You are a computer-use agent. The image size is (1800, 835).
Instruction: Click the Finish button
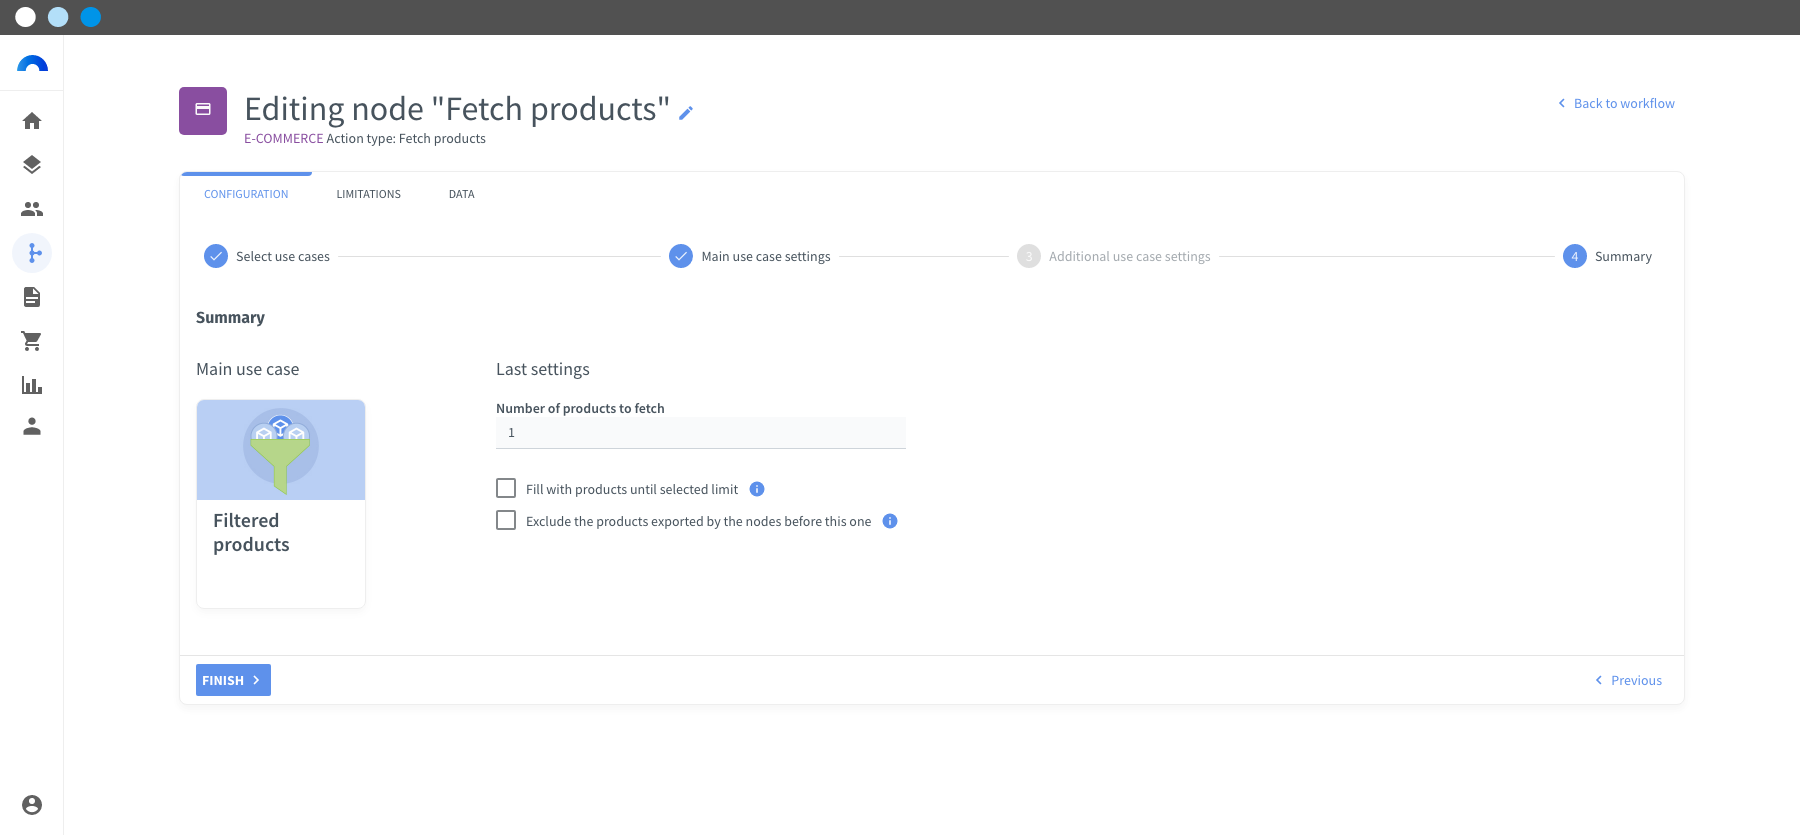[233, 680]
